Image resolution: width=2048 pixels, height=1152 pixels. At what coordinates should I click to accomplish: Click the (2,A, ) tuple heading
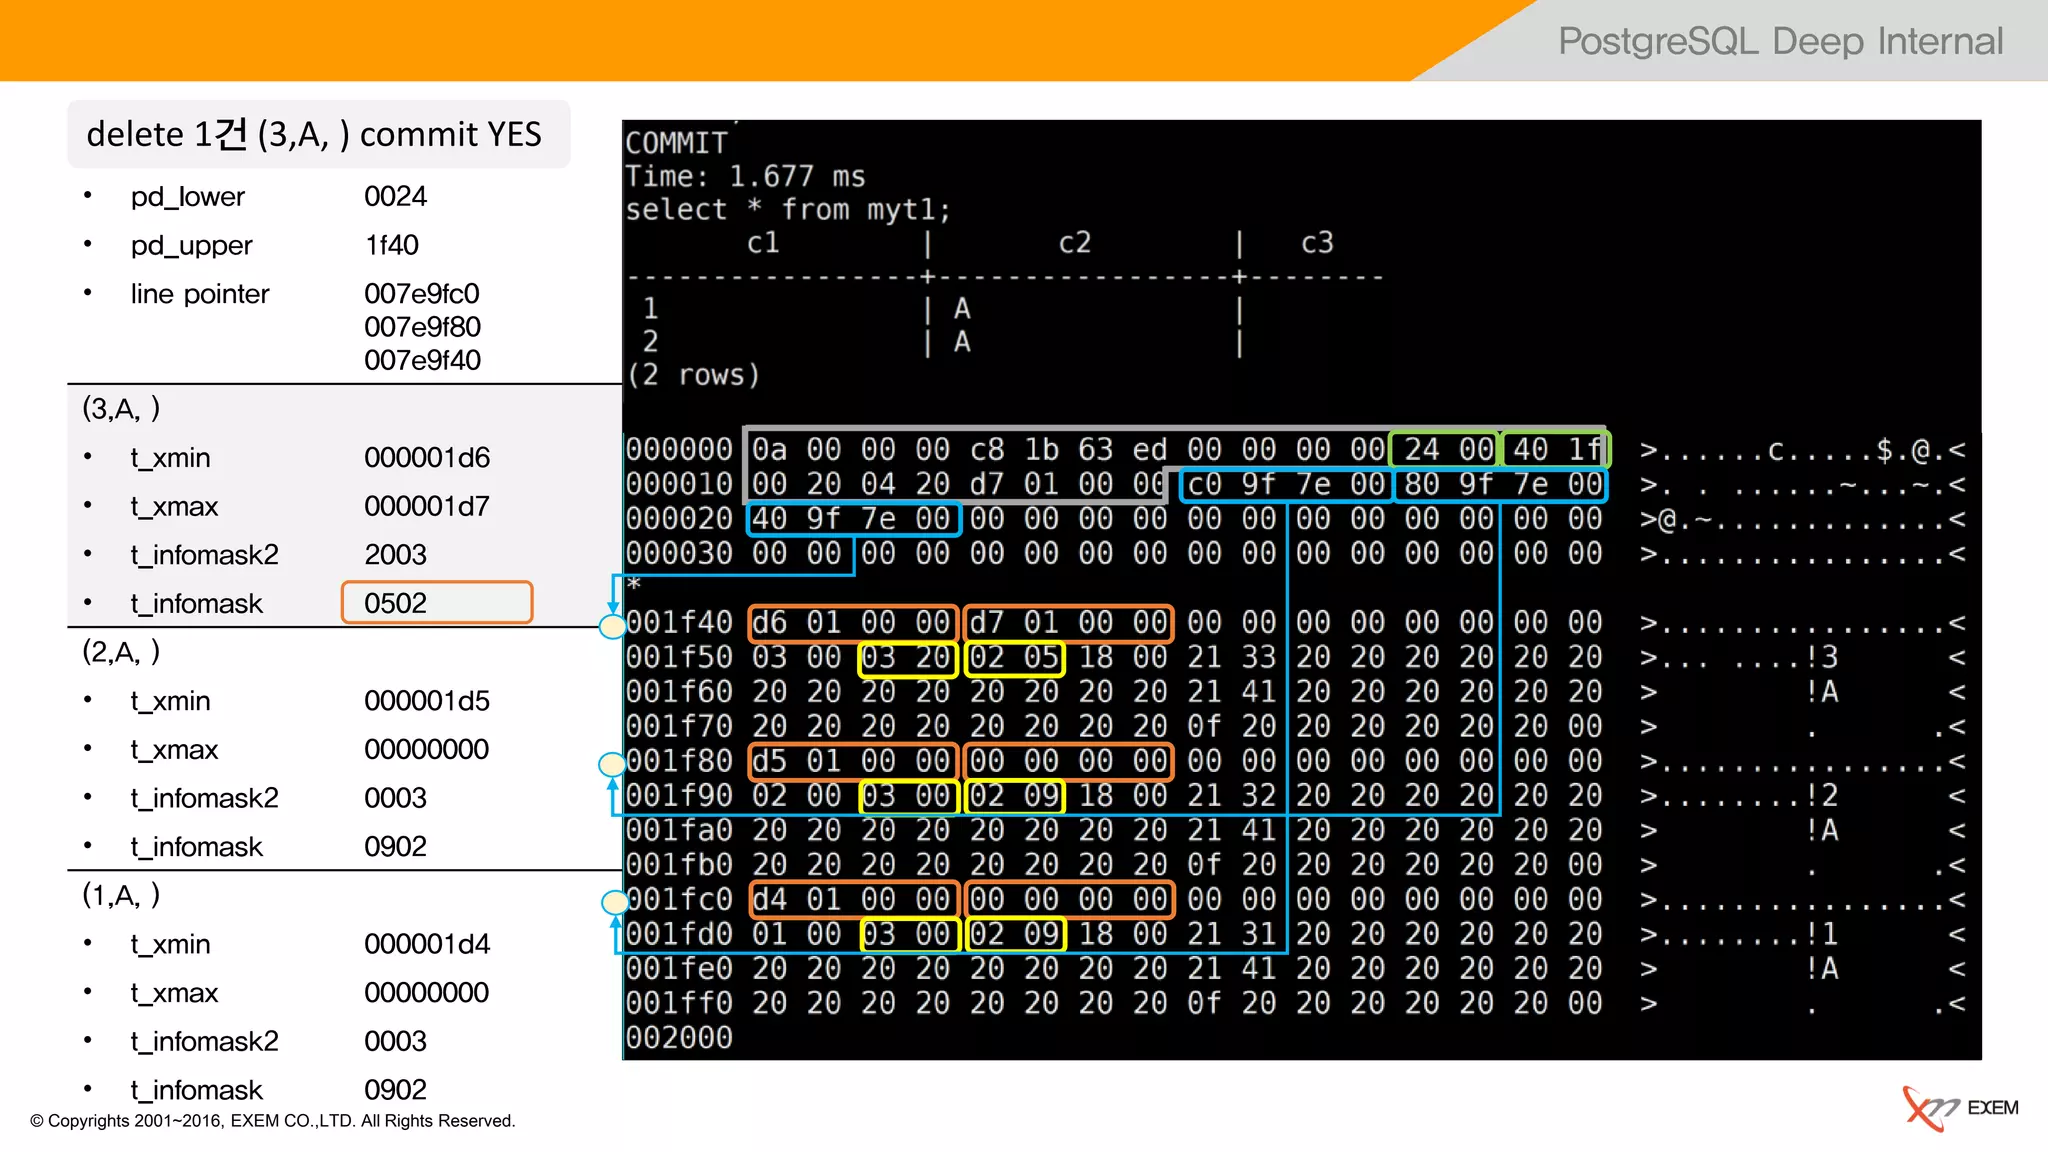(x=121, y=652)
